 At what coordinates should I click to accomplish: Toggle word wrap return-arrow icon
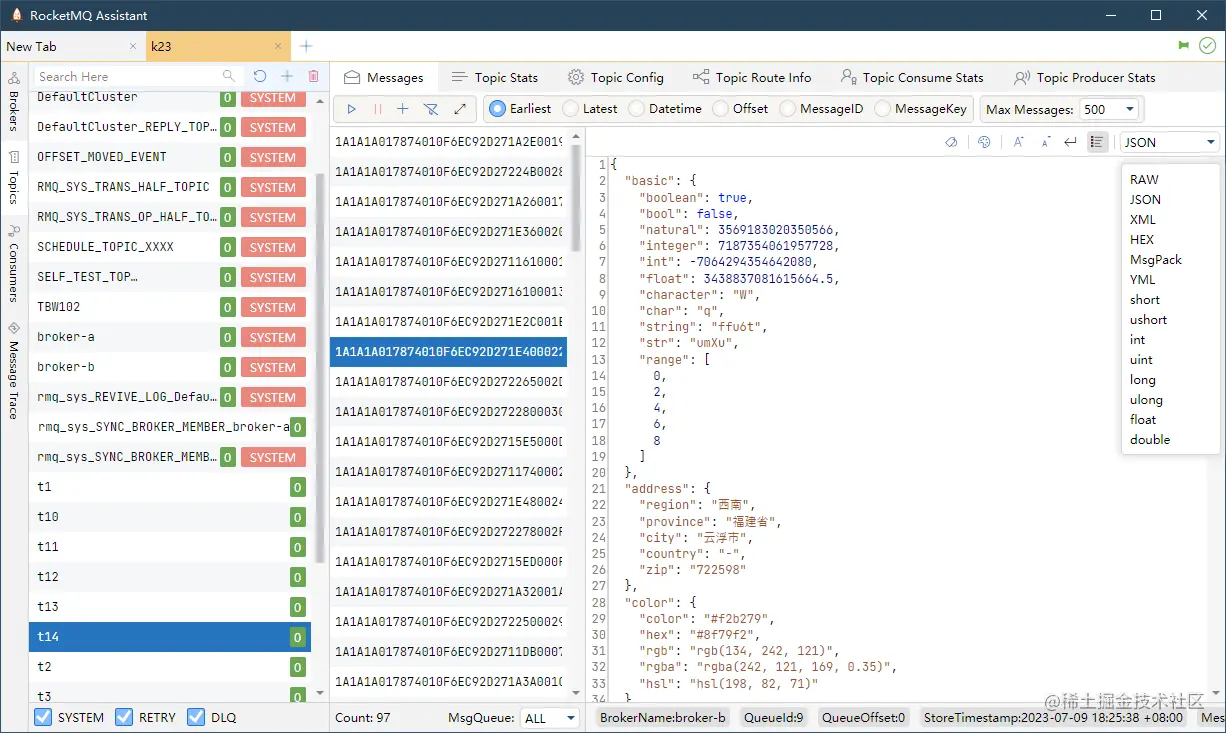pyautogui.click(x=1070, y=142)
